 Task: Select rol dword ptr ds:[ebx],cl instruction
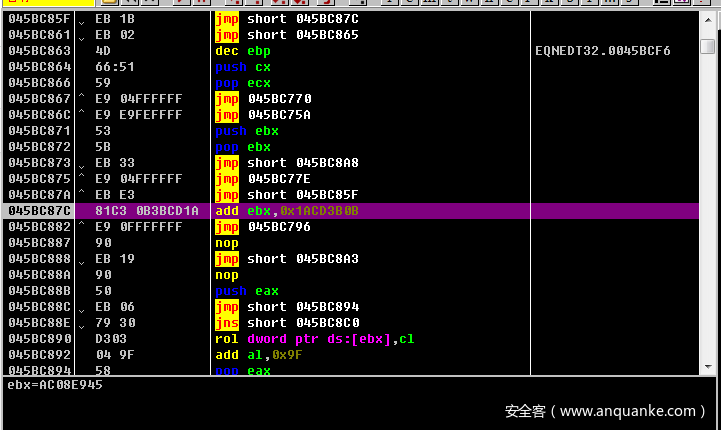tap(314, 339)
